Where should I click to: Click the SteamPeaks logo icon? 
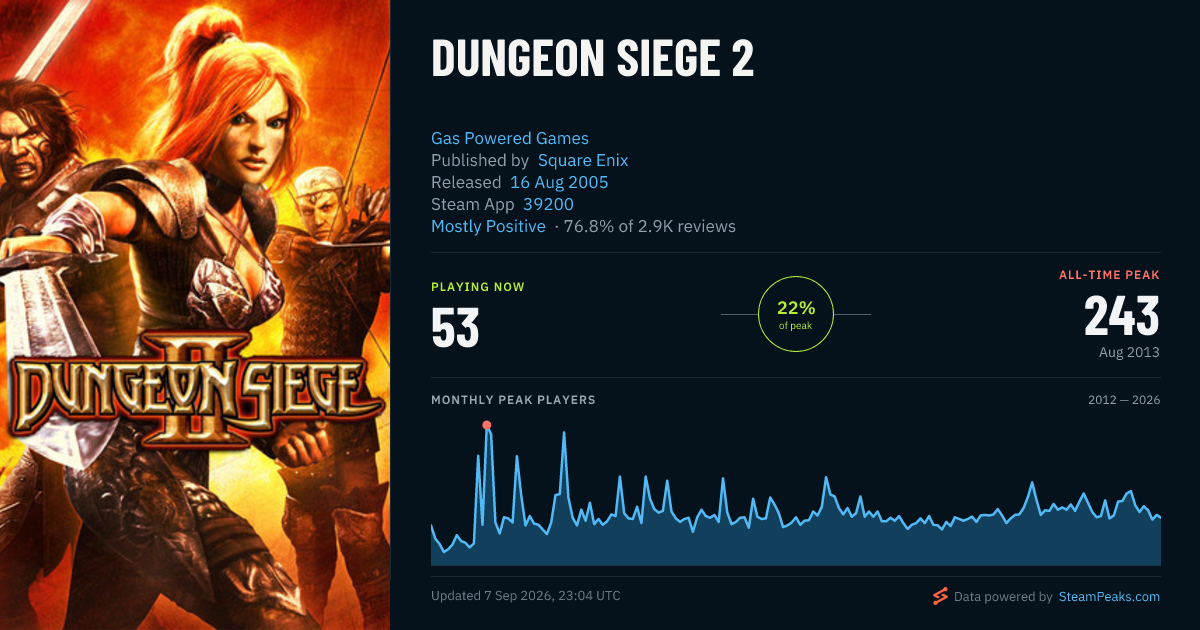(939, 596)
